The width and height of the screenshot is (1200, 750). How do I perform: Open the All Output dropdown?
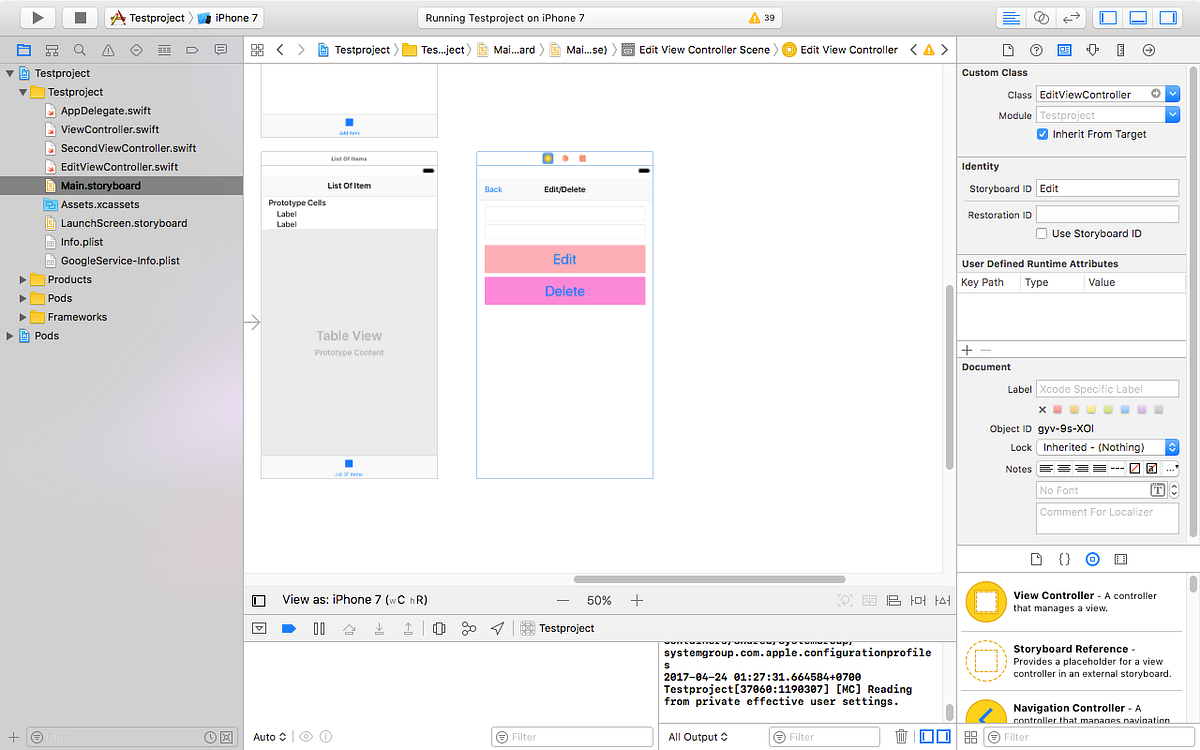(697, 736)
